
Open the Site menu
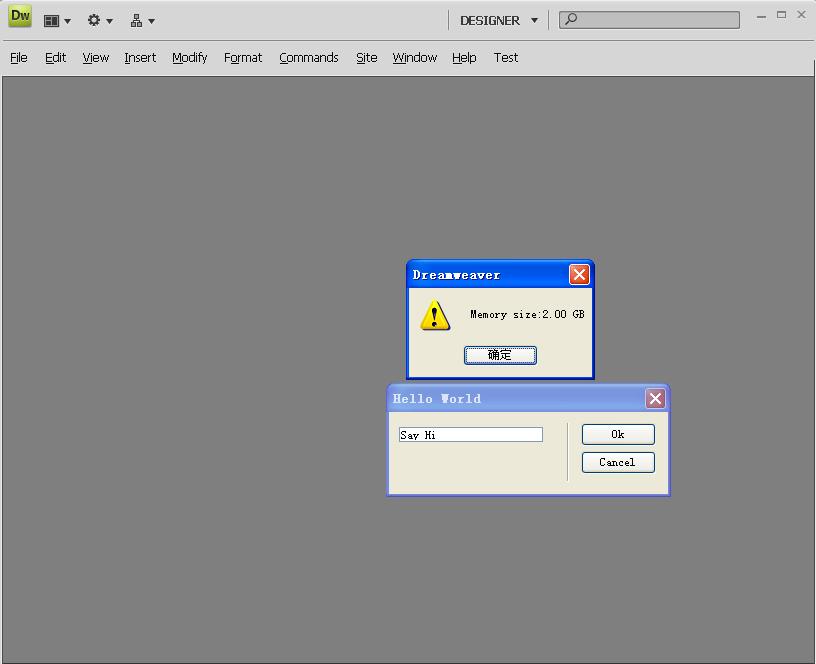(366, 58)
